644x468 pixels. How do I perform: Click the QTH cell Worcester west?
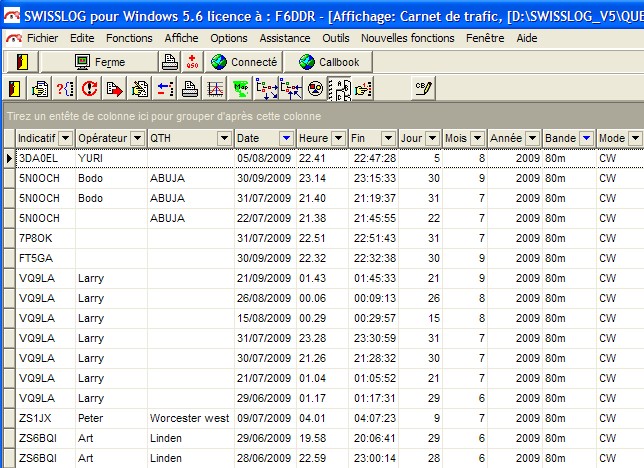click(x=191, y=418)
